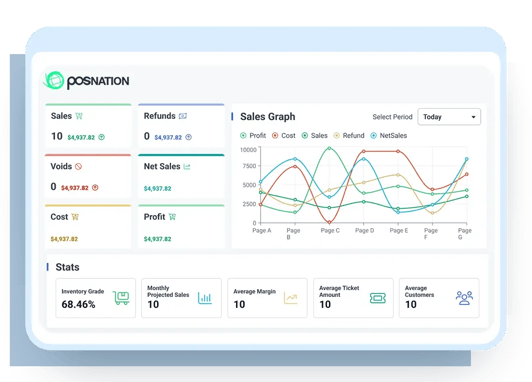Click the Net Sales amount $4,937.82
The width and height of the screenshot is (532, 382).
[157, 189]
